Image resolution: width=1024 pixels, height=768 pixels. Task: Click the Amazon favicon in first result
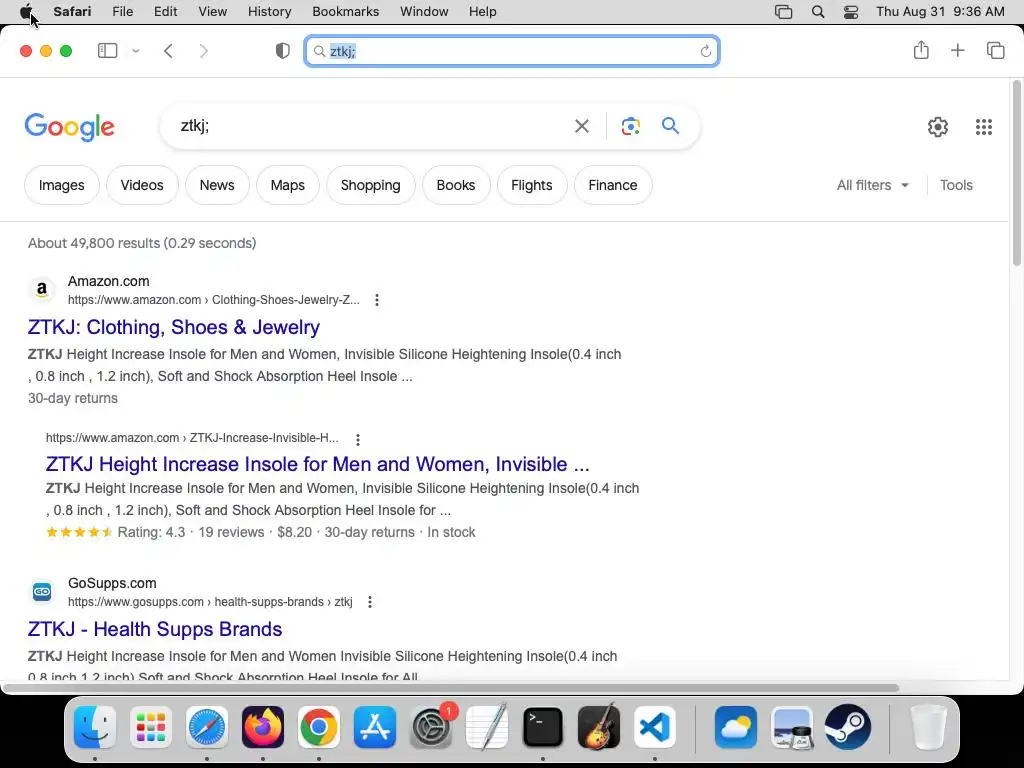tap(42, 289)
